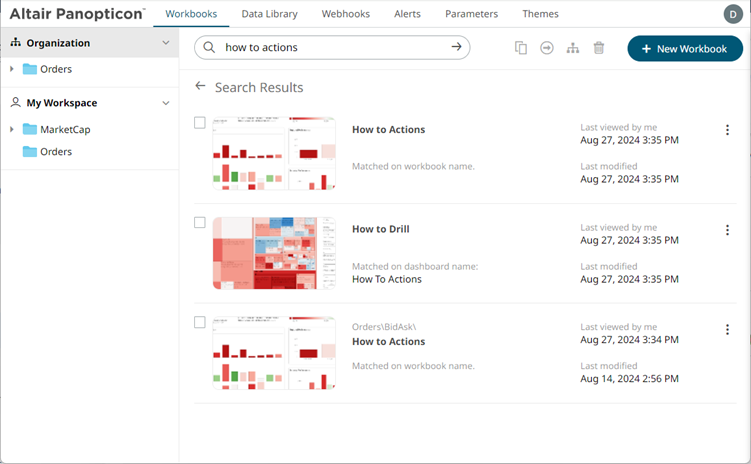Click the search submit arrow icon
This screenshot has width=751, height=464.
pyautogui.click(x=457, y=47)
